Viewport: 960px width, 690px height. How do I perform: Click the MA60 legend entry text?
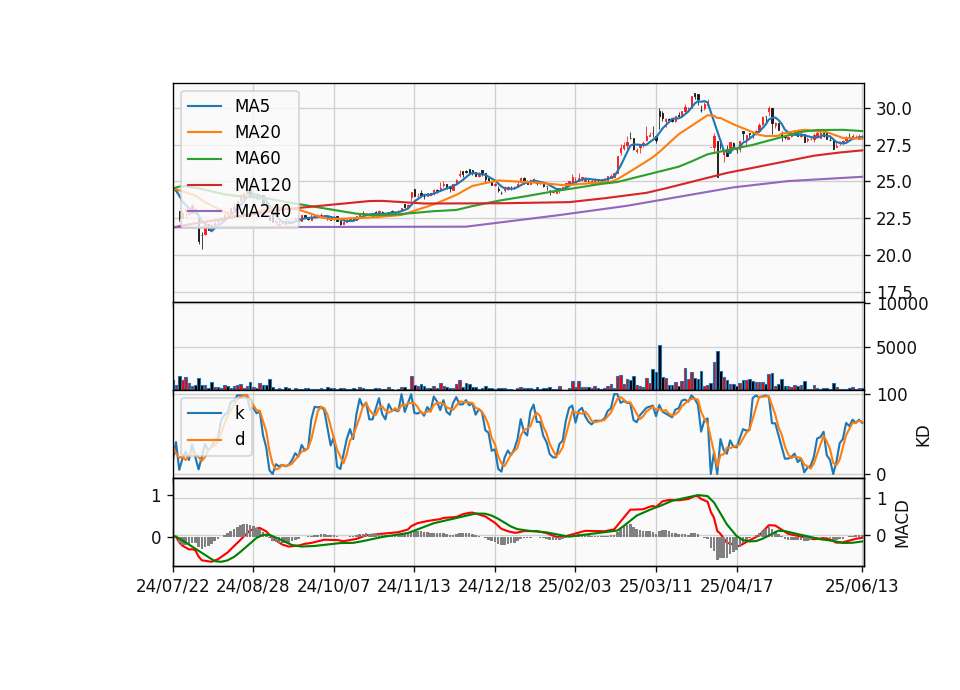[x=257, y=158]
